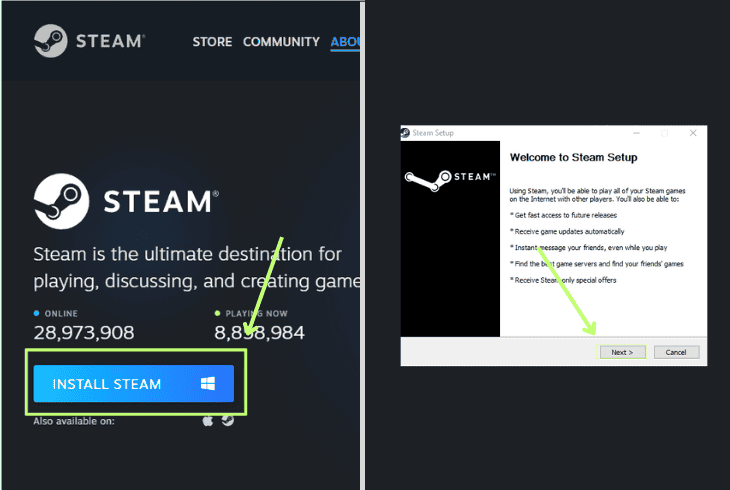730x490 pixels.
Task: Click 'Get fast access to future releases' line
Action: (x=563, y=215)
